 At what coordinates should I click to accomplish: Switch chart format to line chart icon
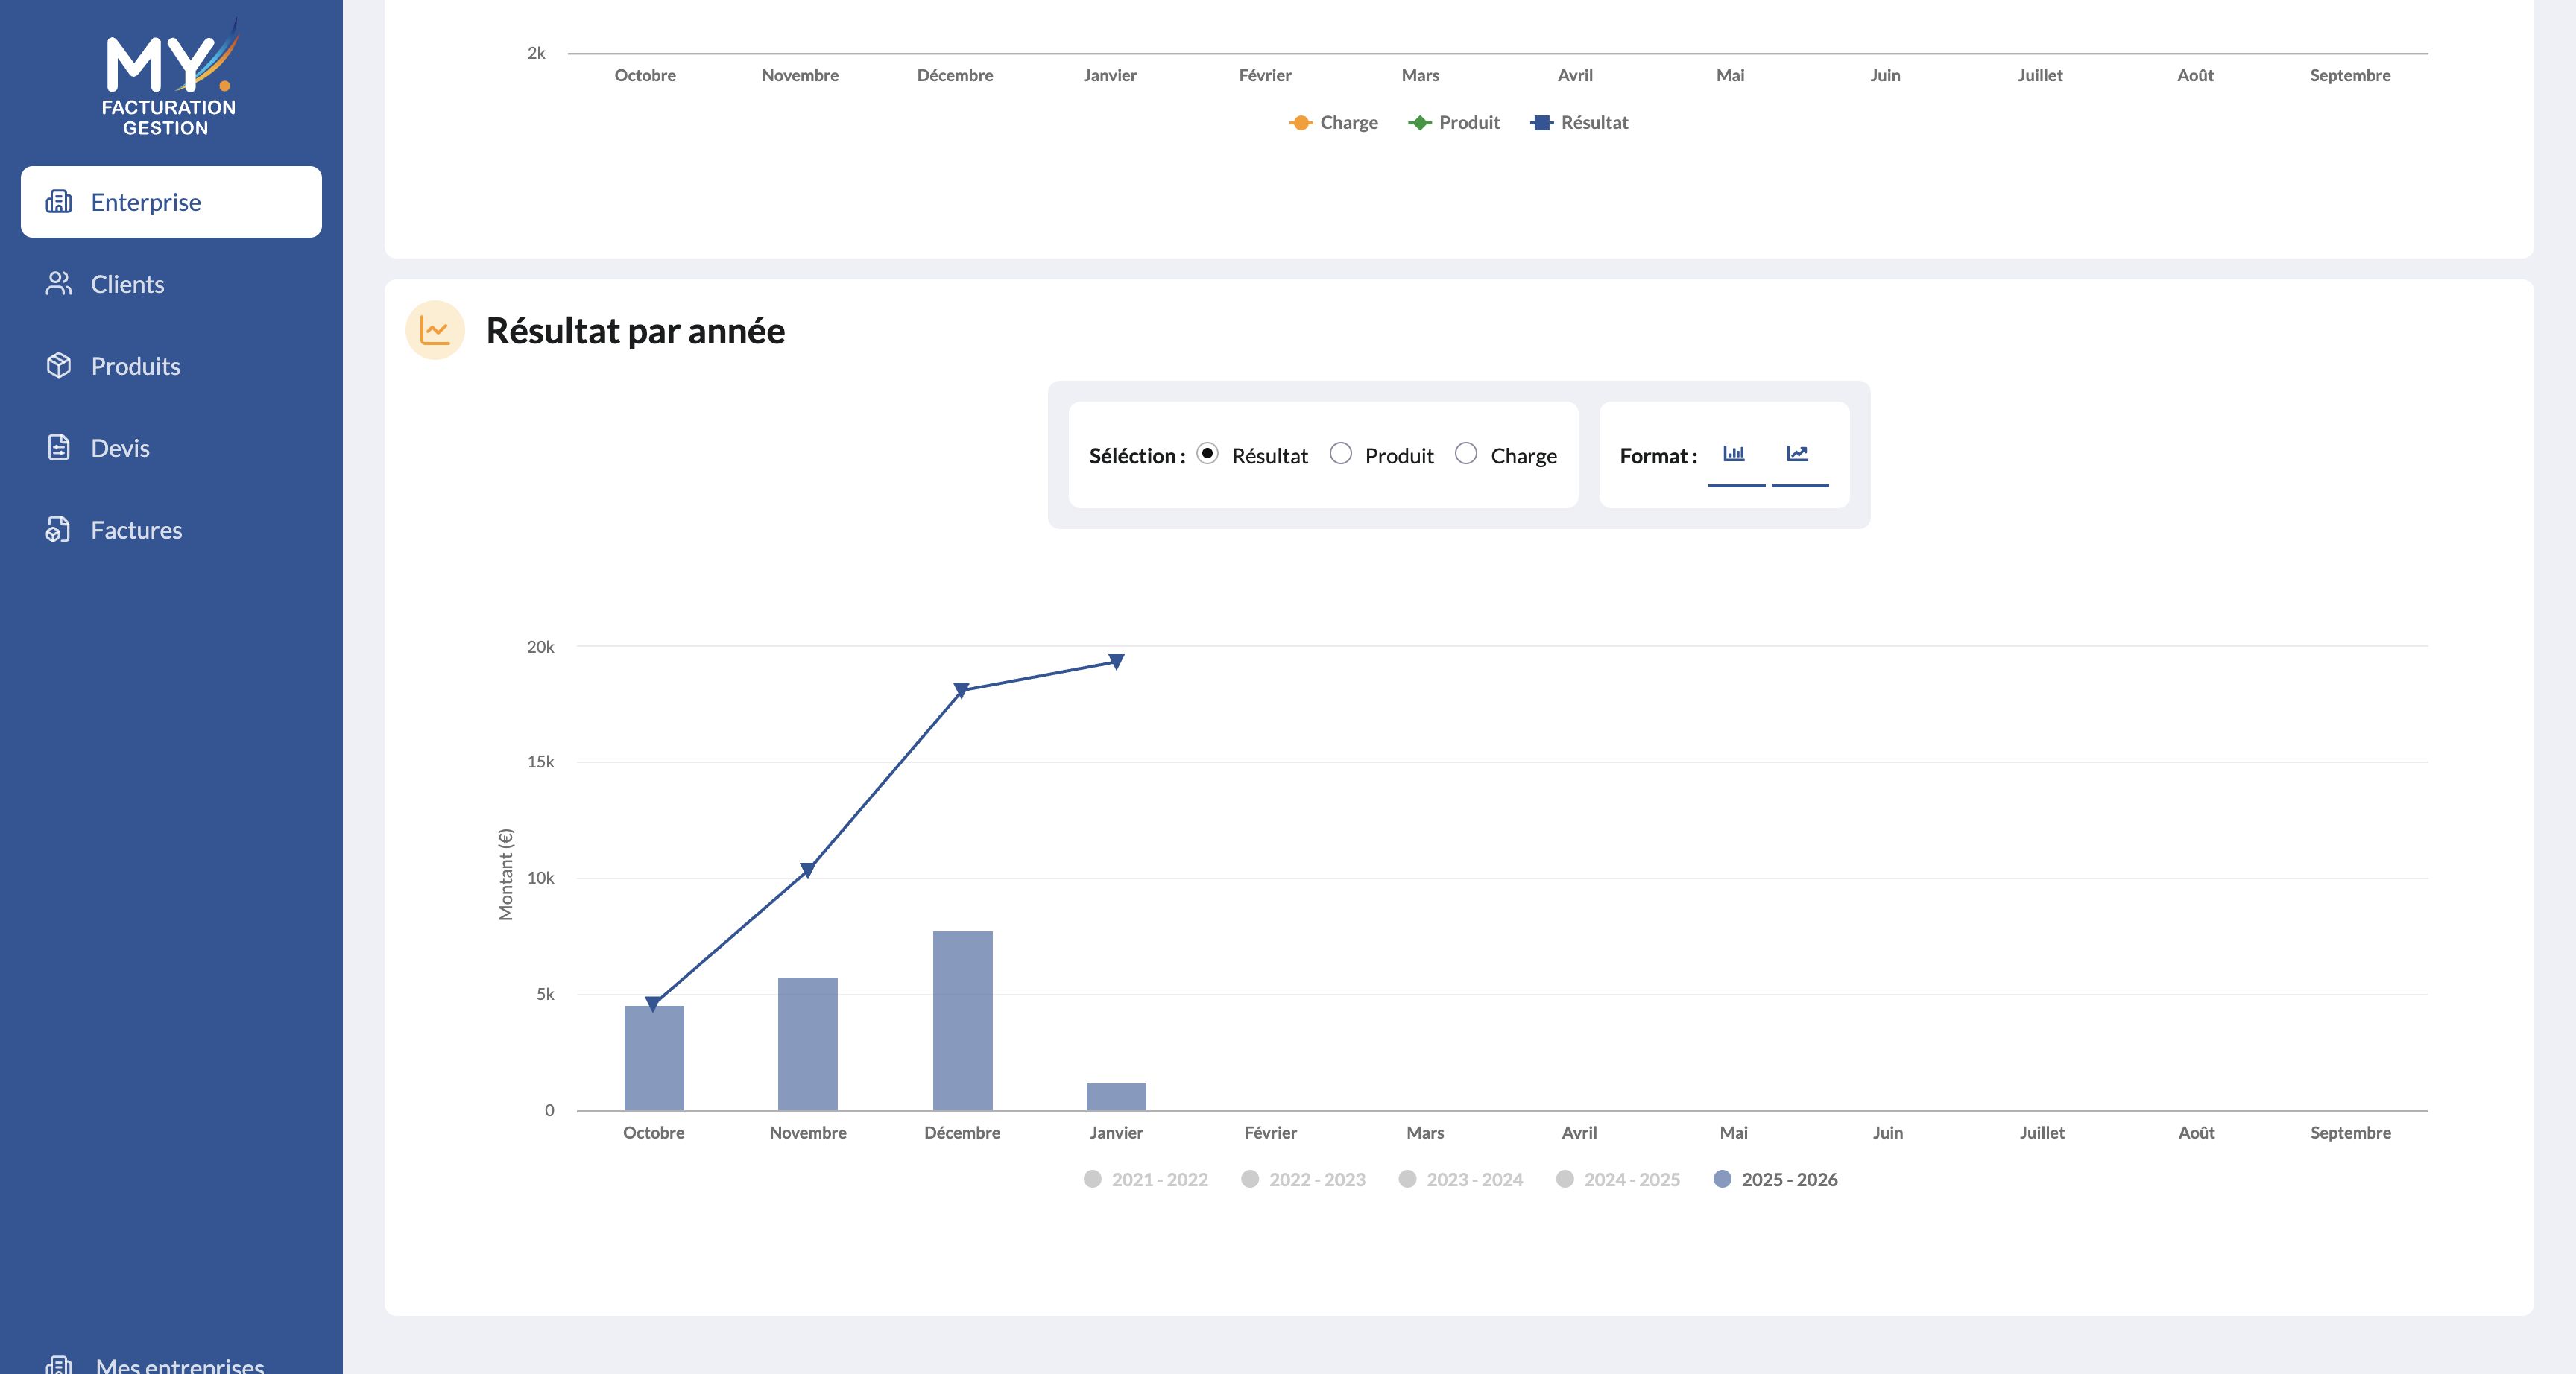pos(1798,454)
